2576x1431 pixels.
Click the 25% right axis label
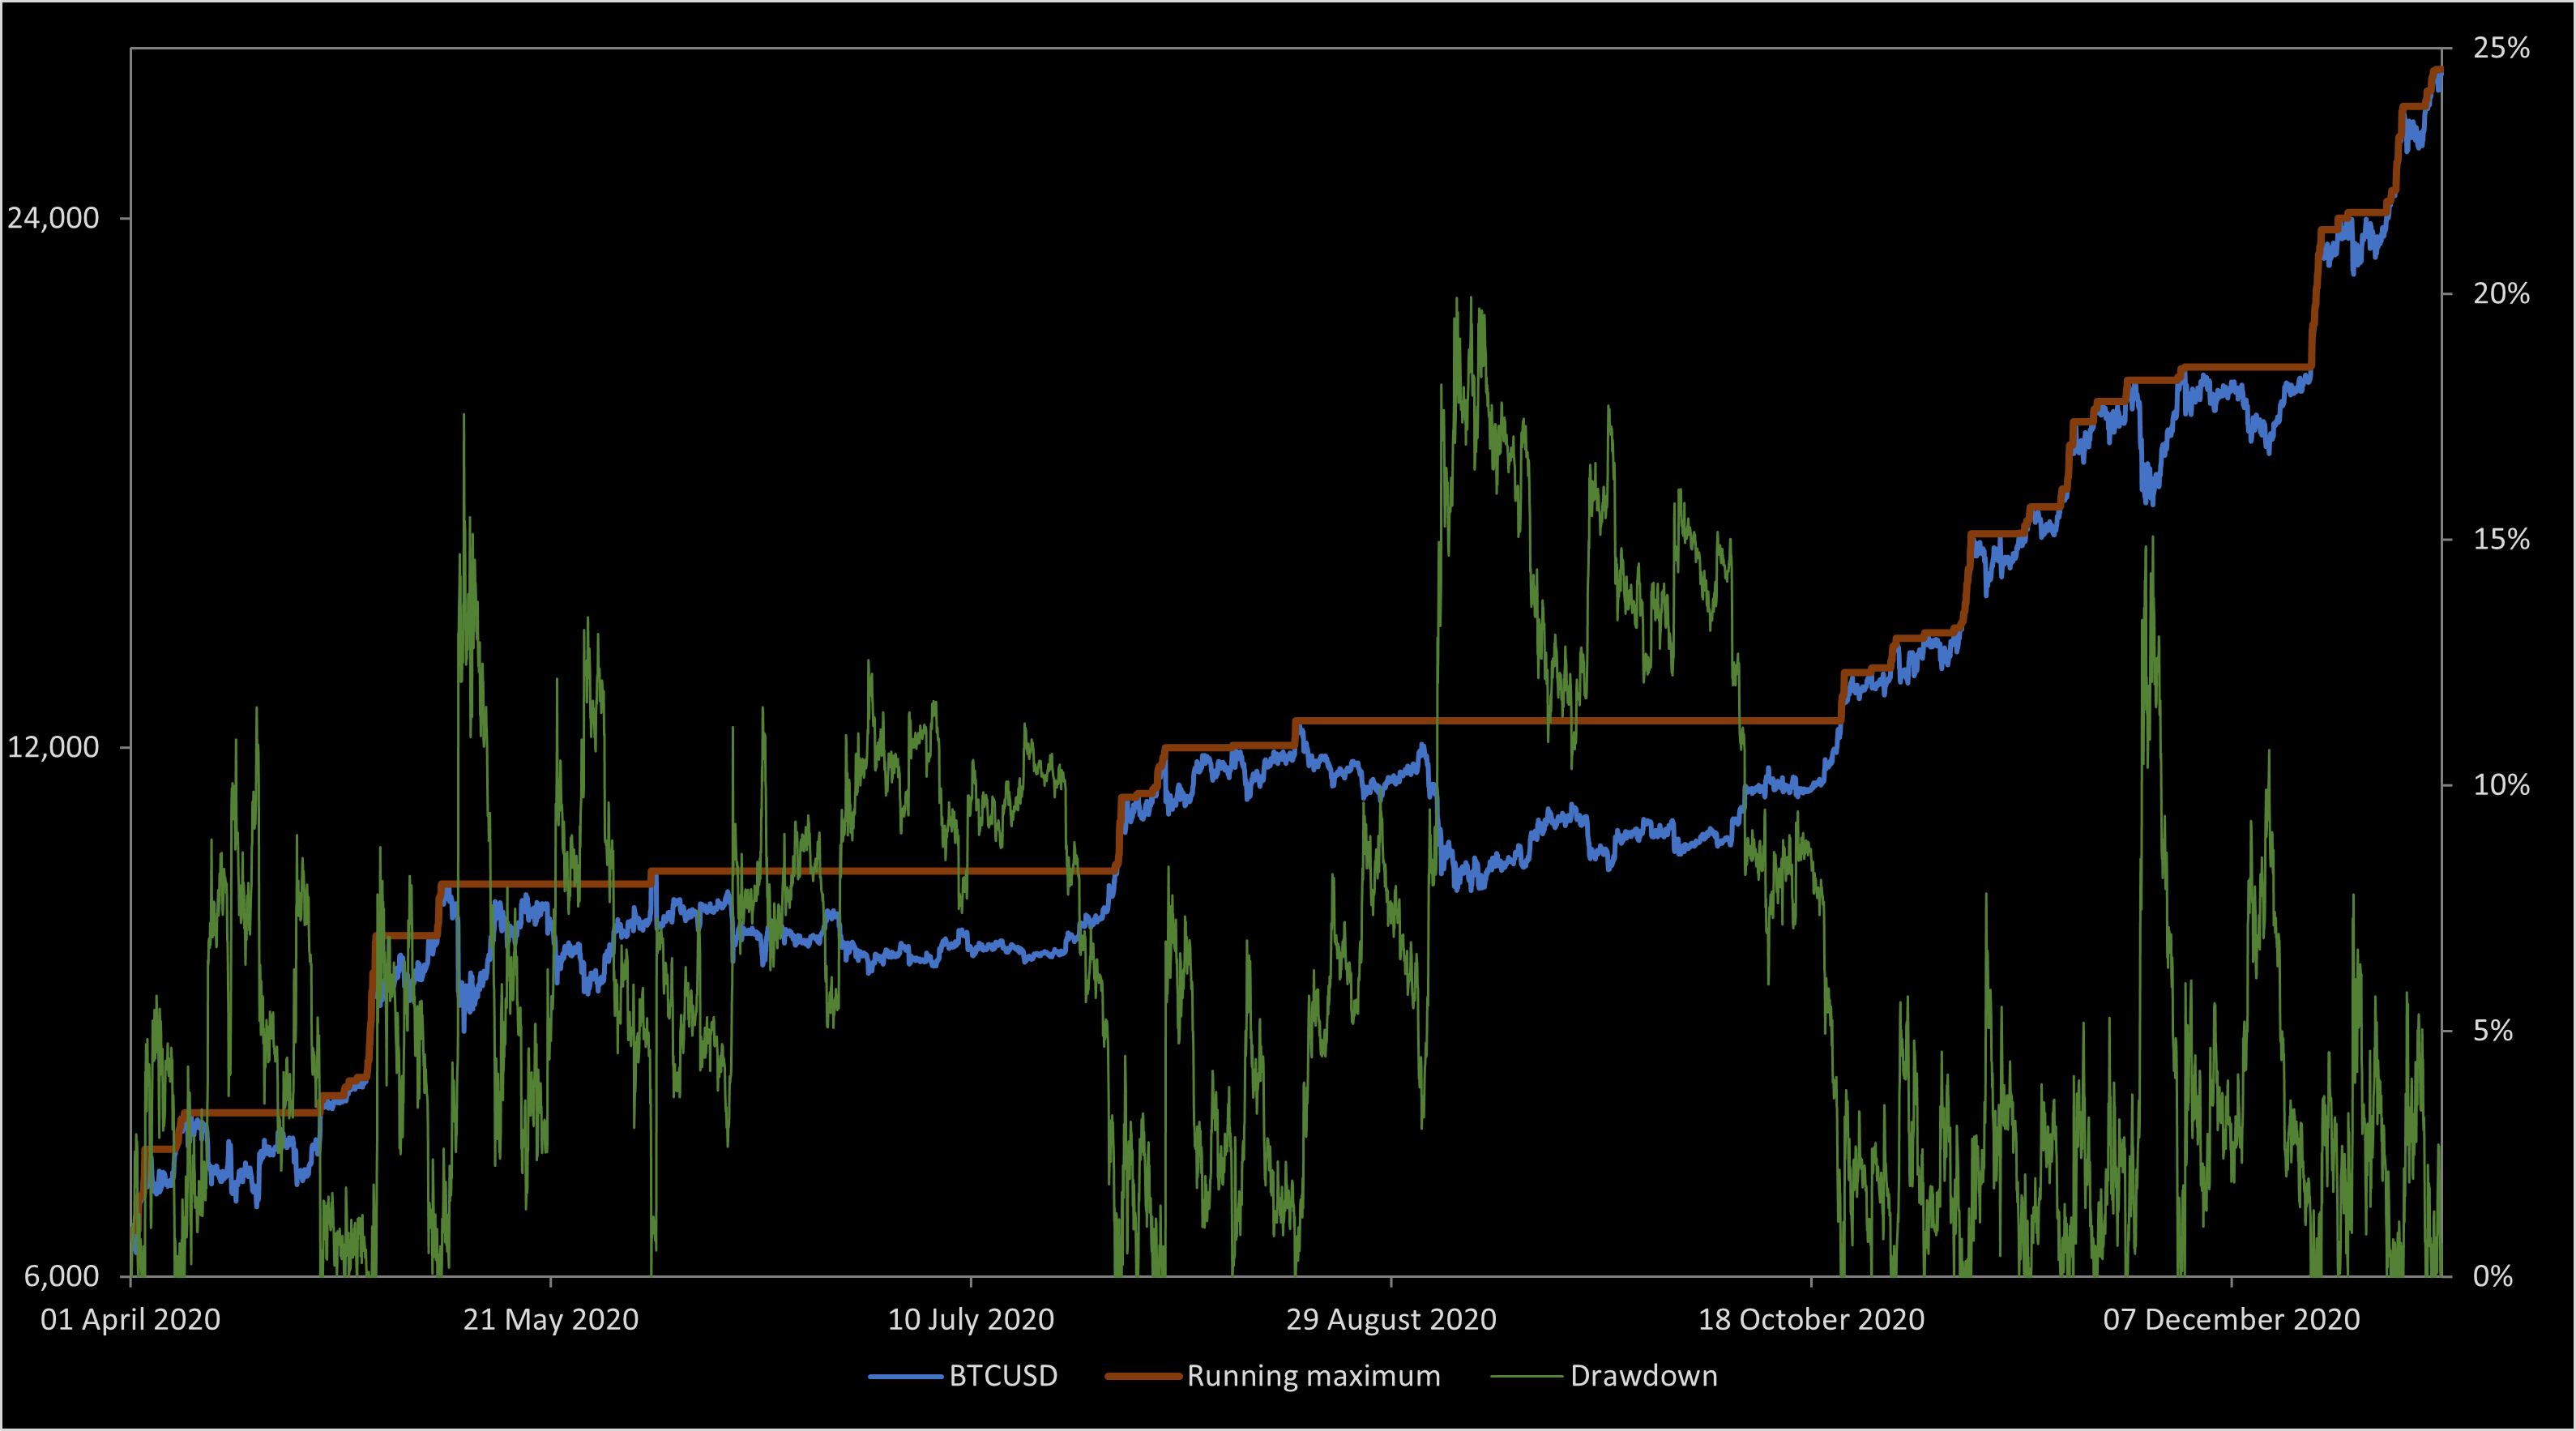(2501, 48)
